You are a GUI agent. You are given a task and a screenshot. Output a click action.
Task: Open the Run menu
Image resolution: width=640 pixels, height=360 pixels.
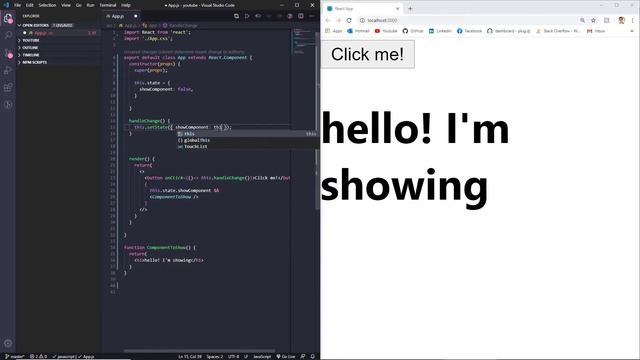pyautogui.click(x=90, y=5)
